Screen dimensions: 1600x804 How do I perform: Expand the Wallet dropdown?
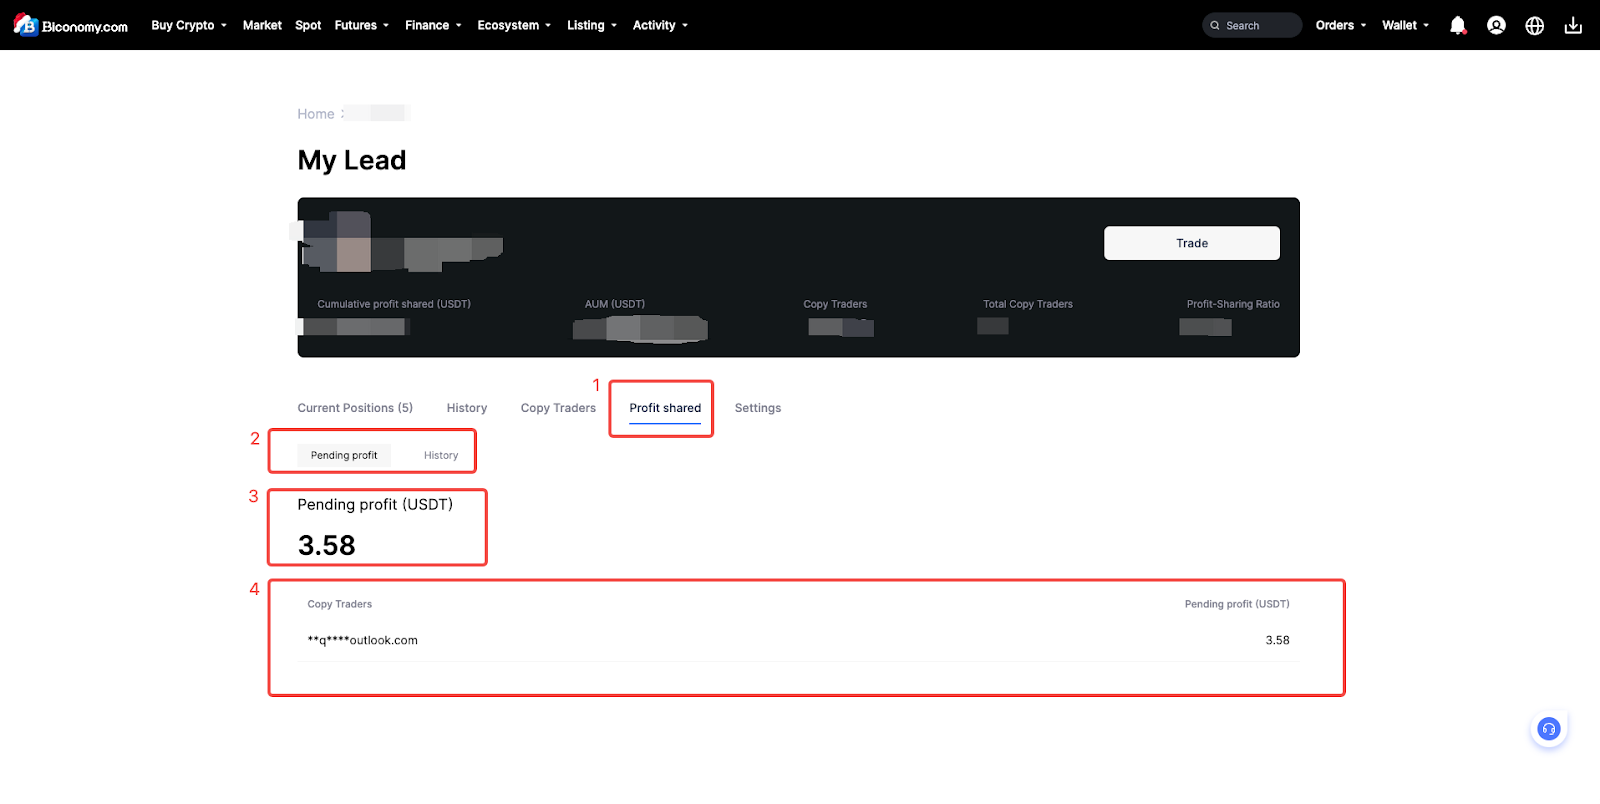[1406, 25]
